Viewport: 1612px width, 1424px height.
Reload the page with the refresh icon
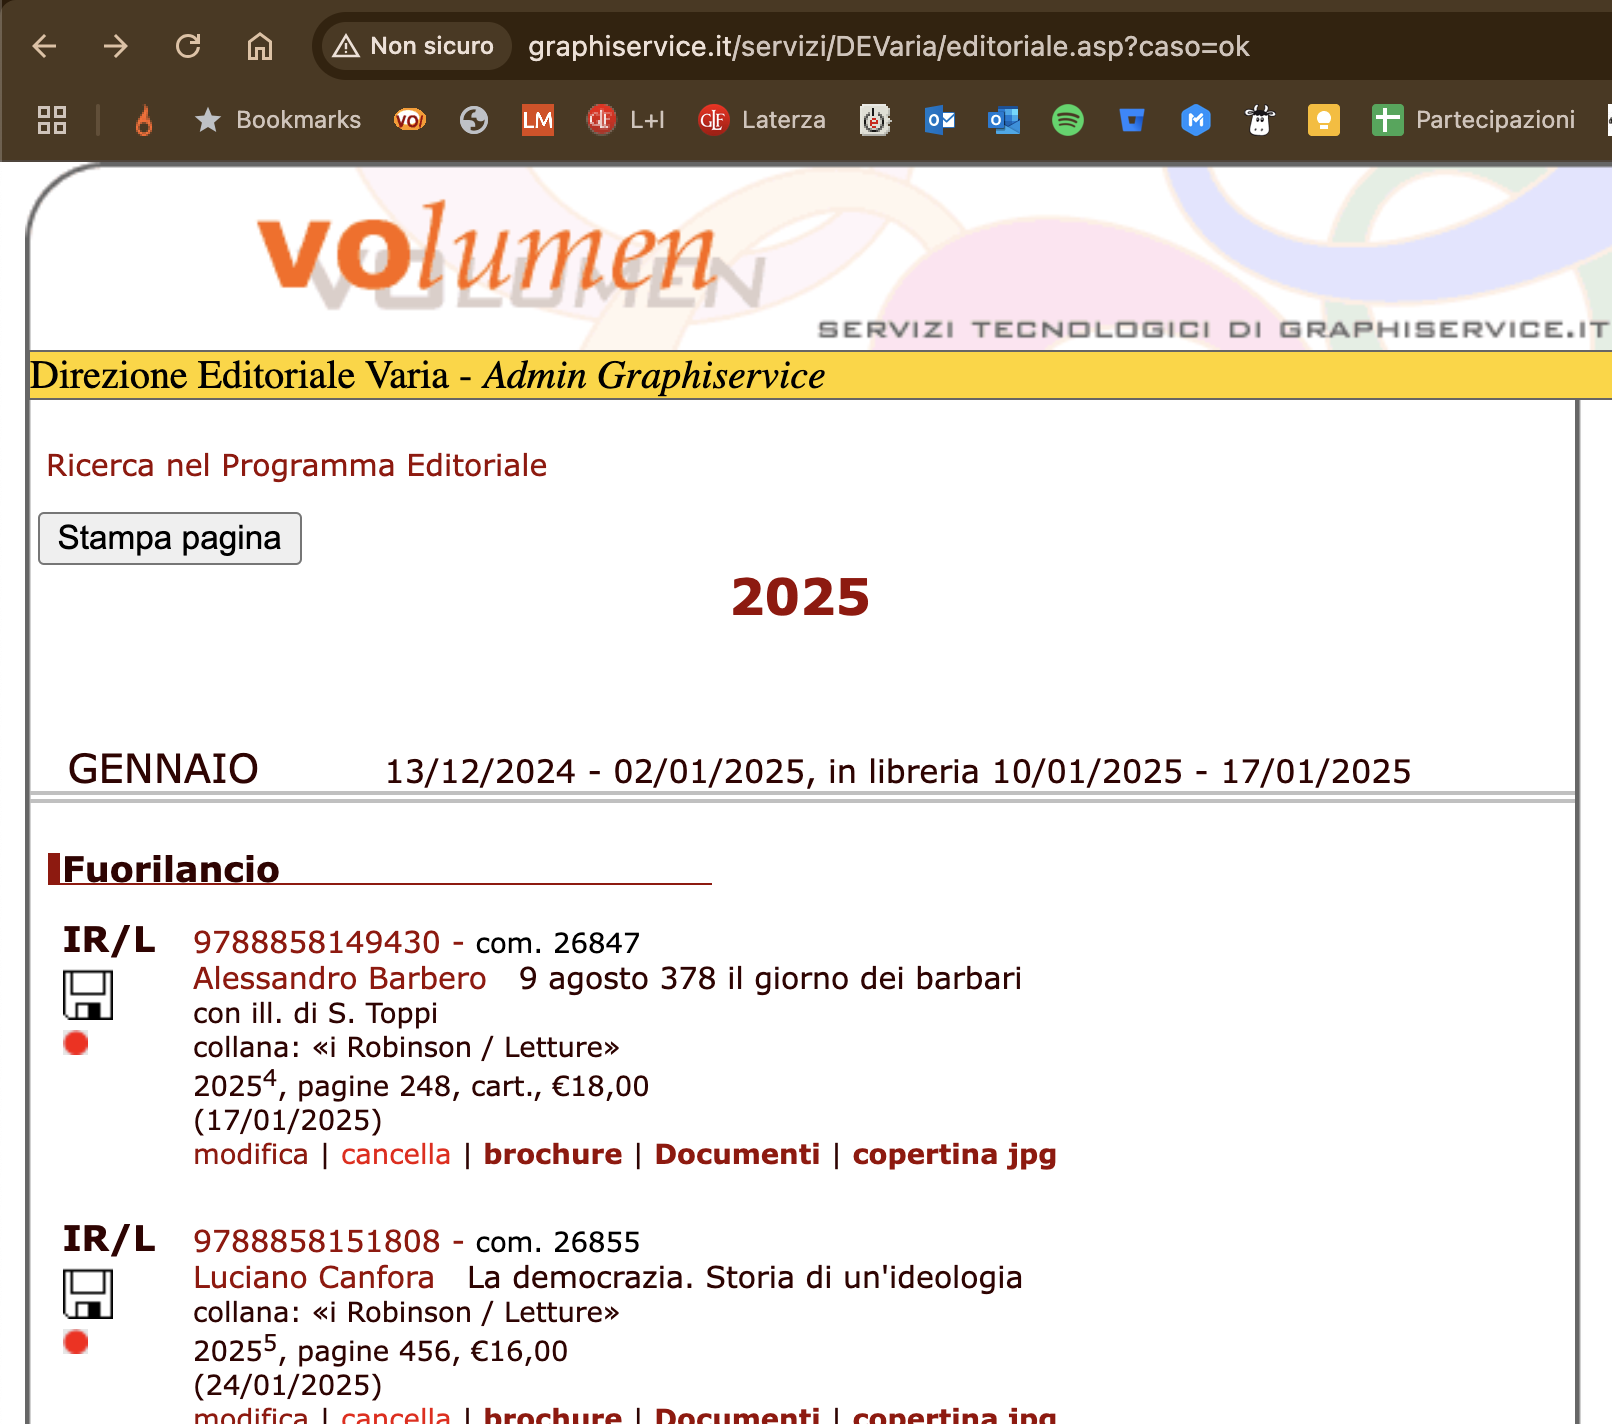[x=188, y=46]
